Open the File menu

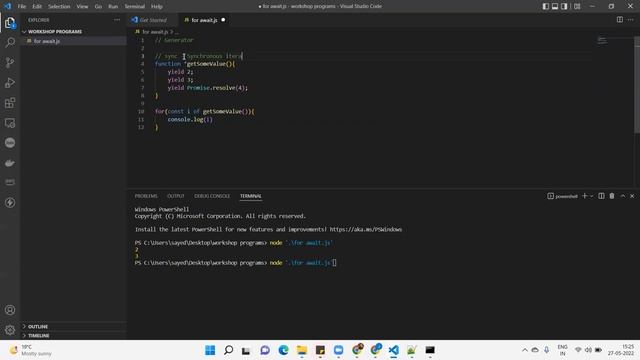[22, 7]
